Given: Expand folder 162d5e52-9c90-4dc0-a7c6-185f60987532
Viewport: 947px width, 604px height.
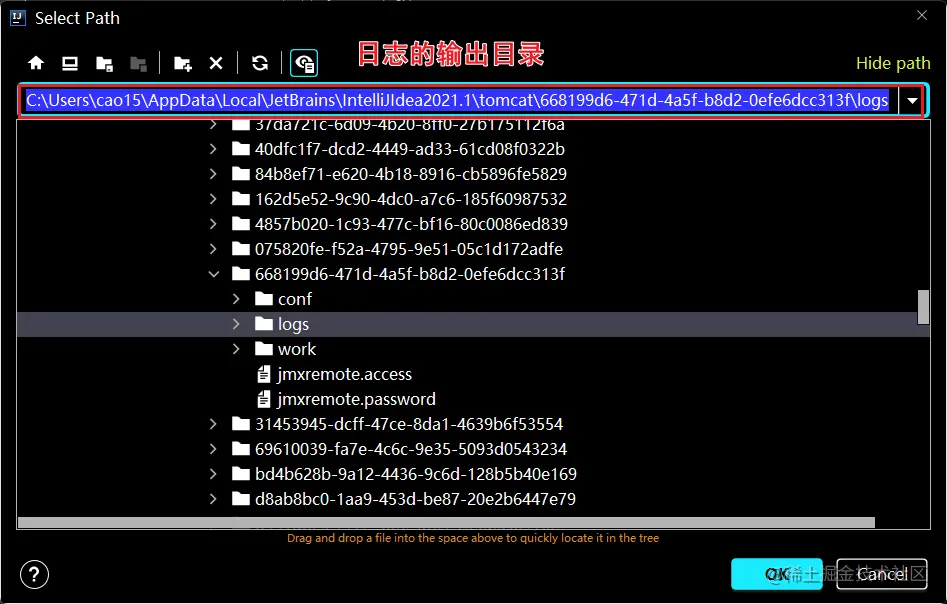Looking at the screenshot, I should coord(213,199).
